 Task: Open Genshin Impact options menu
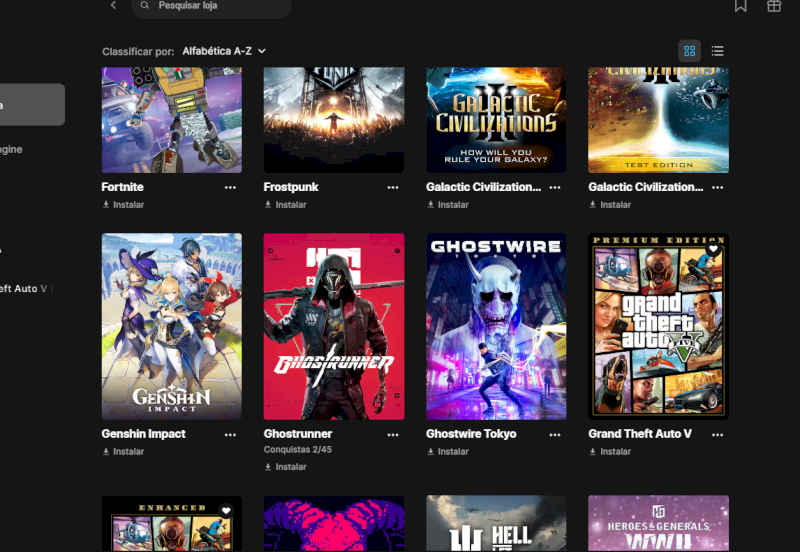click(x=230, y=435)
